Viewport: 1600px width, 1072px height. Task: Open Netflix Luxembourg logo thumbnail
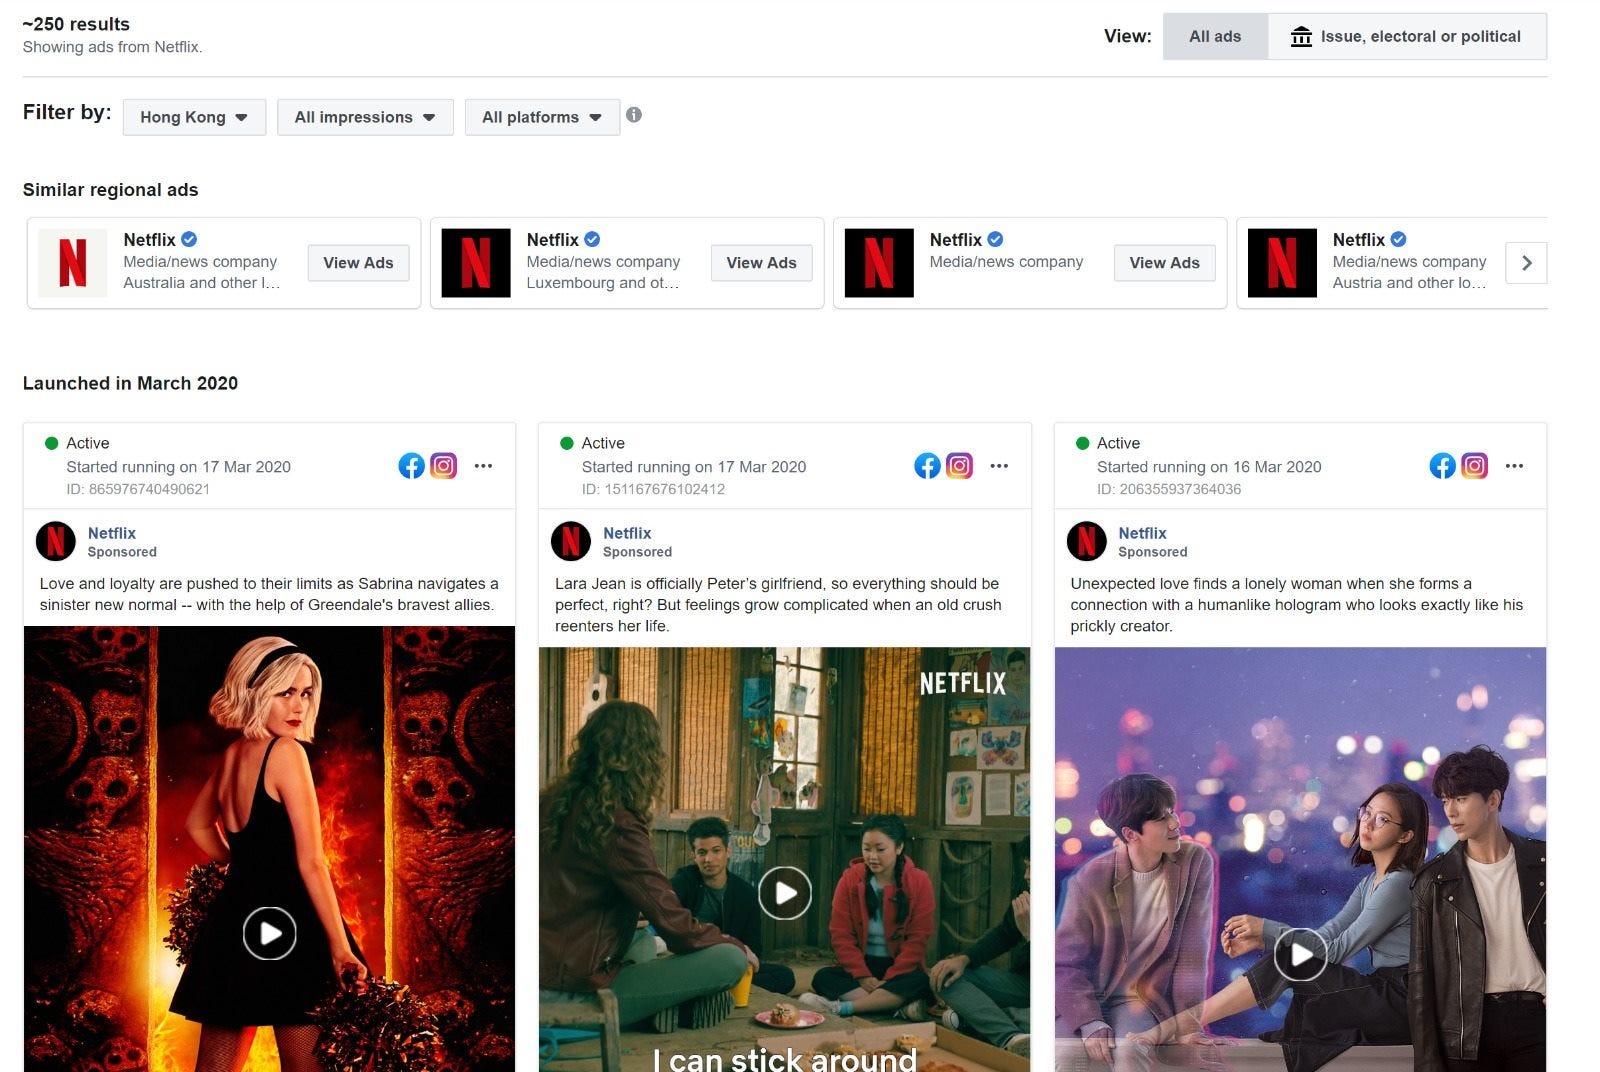(x=476, y=263)
